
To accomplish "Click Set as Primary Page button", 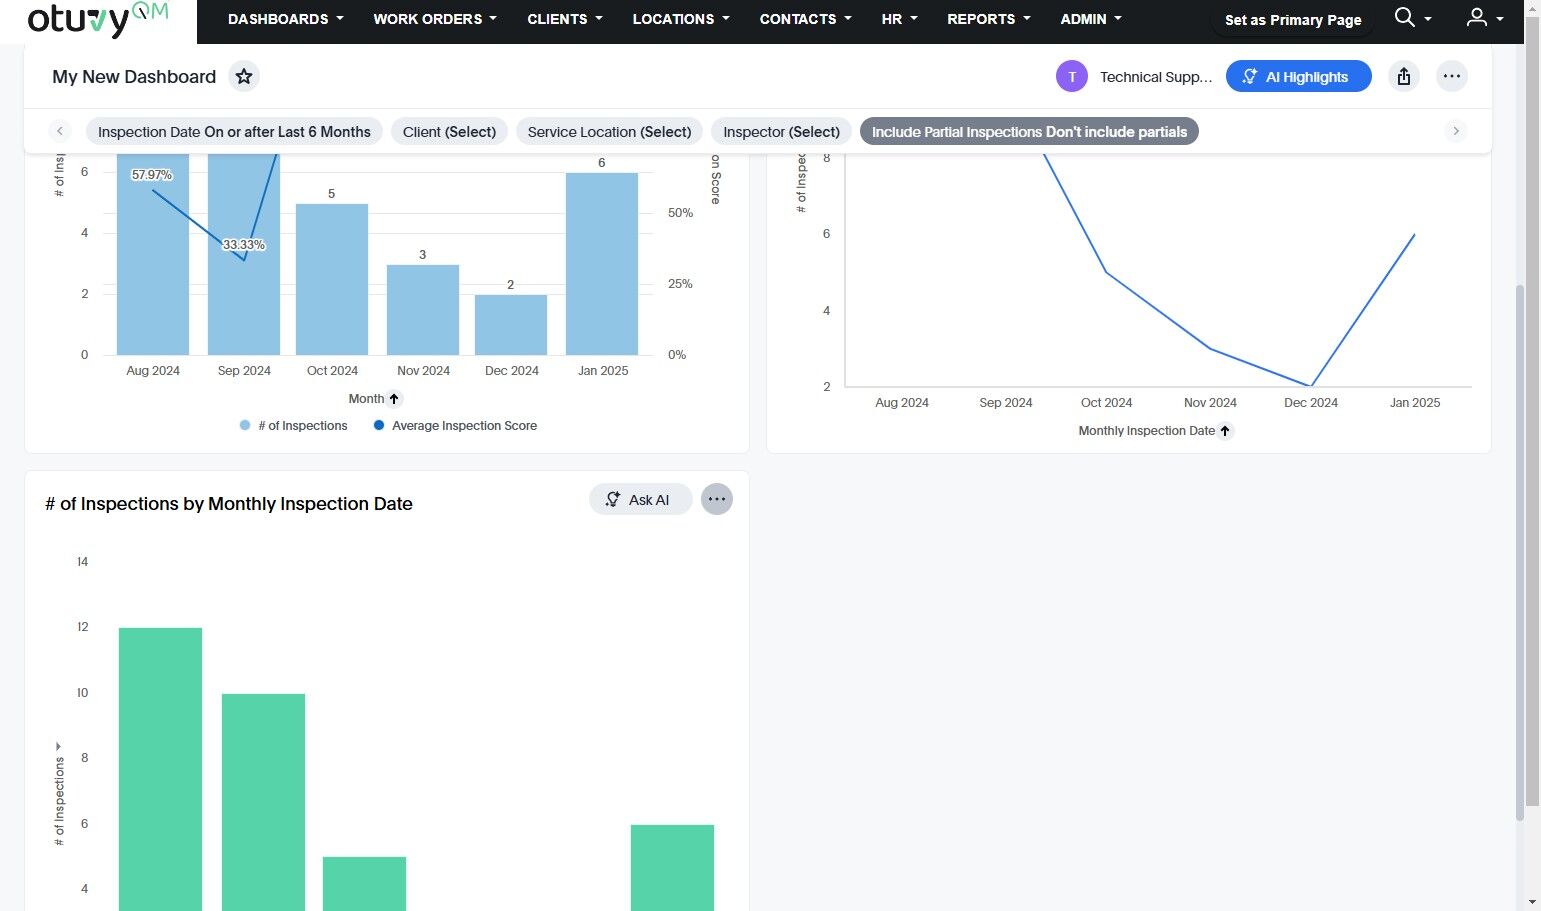I will (1293, 20).
